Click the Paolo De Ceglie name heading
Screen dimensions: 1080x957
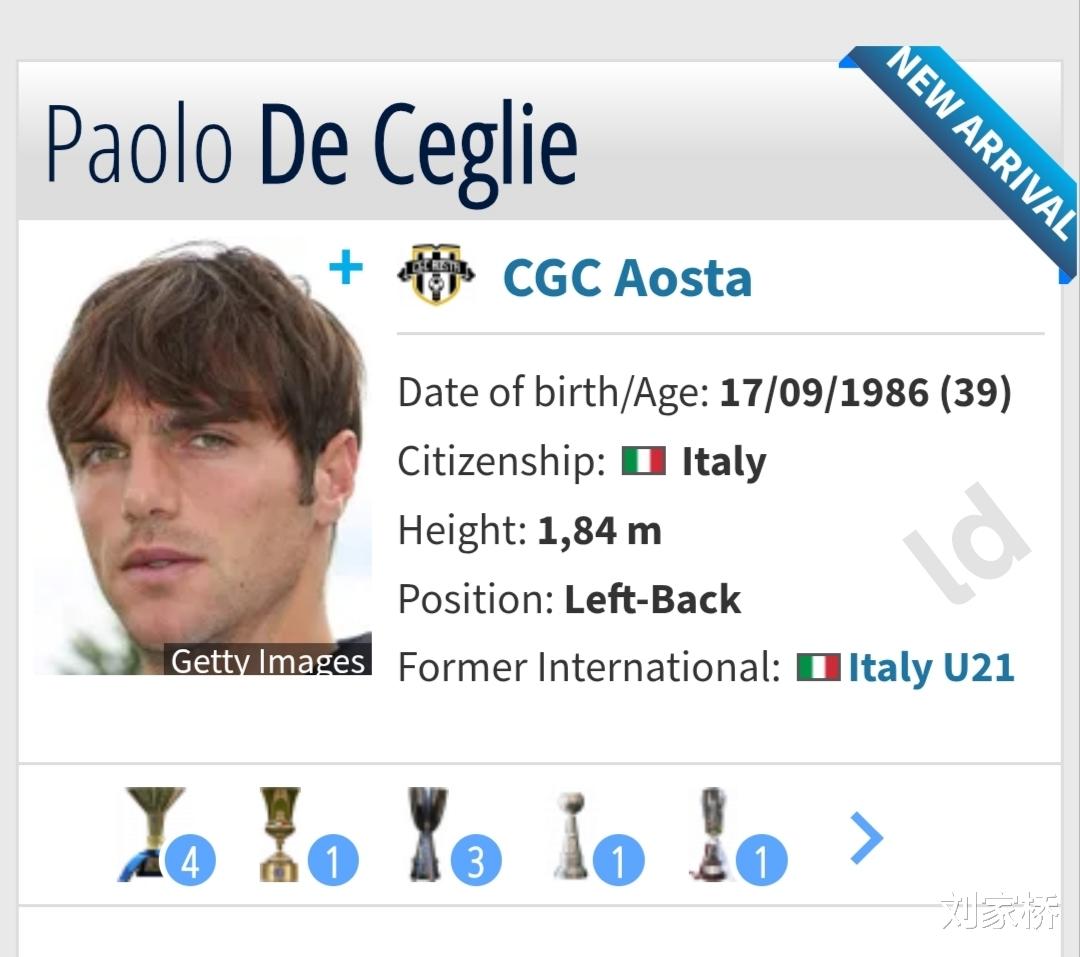(x=312, y=145)
